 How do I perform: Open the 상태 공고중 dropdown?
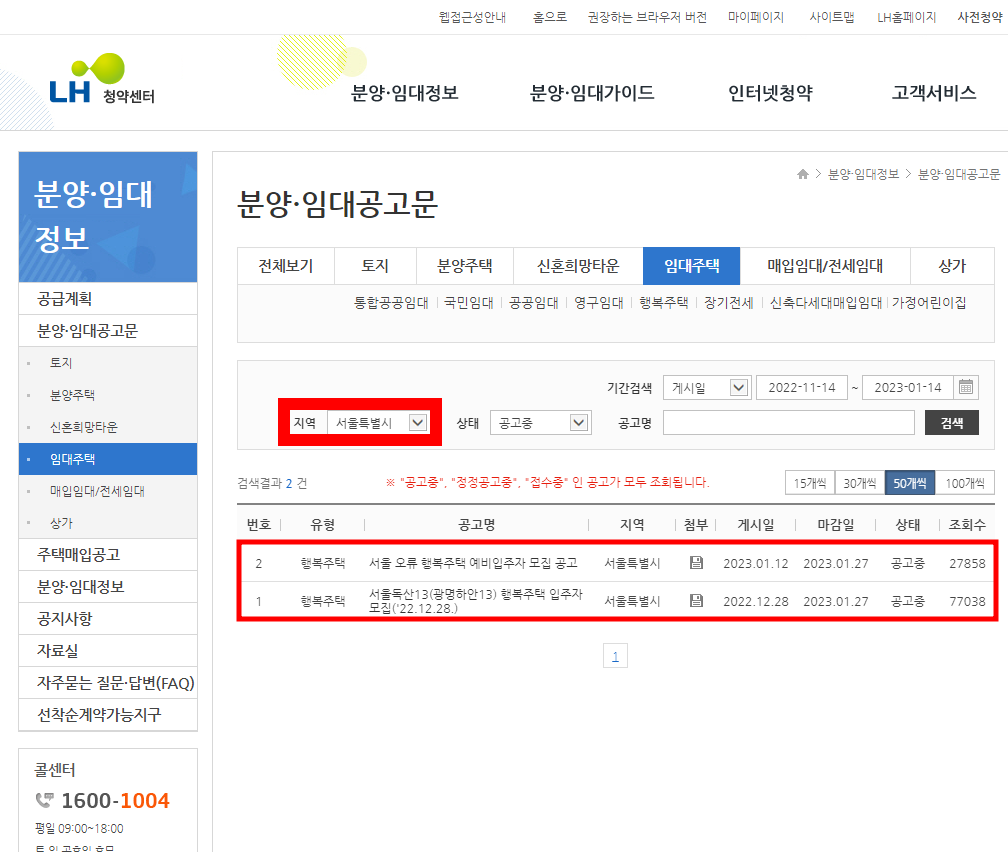540,422
